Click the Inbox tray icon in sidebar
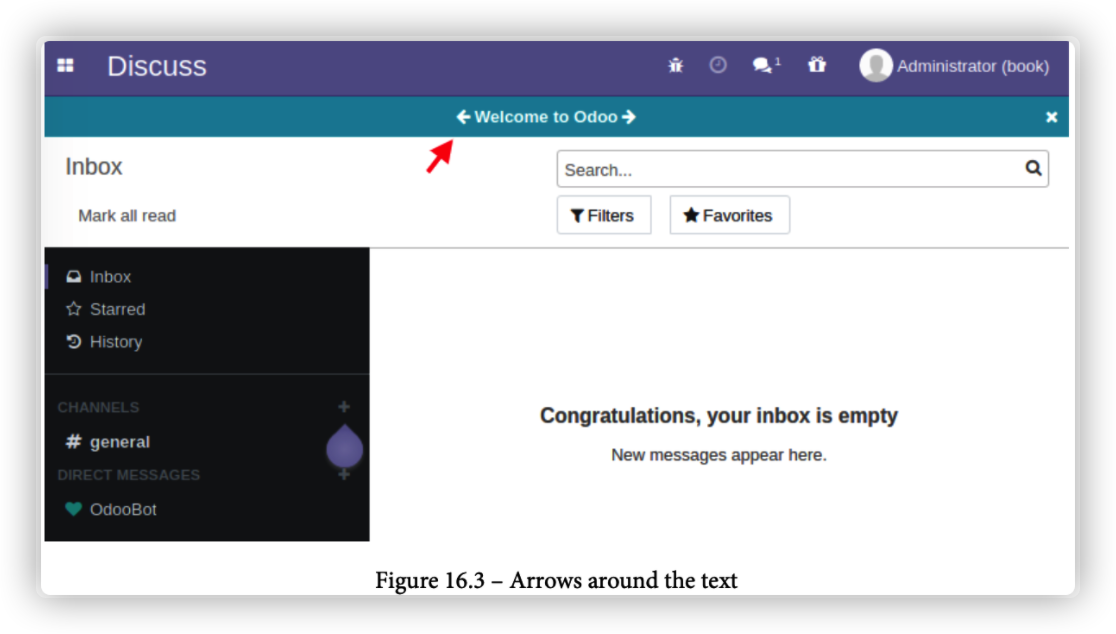 (x=73, y=277)
